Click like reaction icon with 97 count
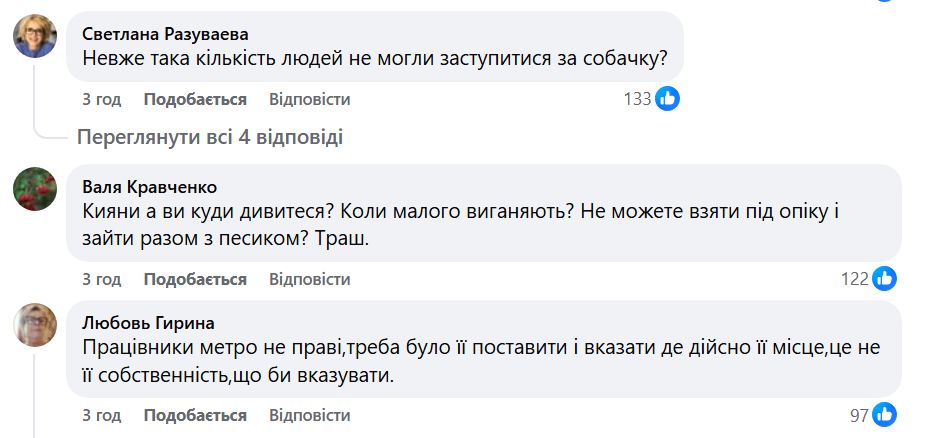 tap(884, 414)
